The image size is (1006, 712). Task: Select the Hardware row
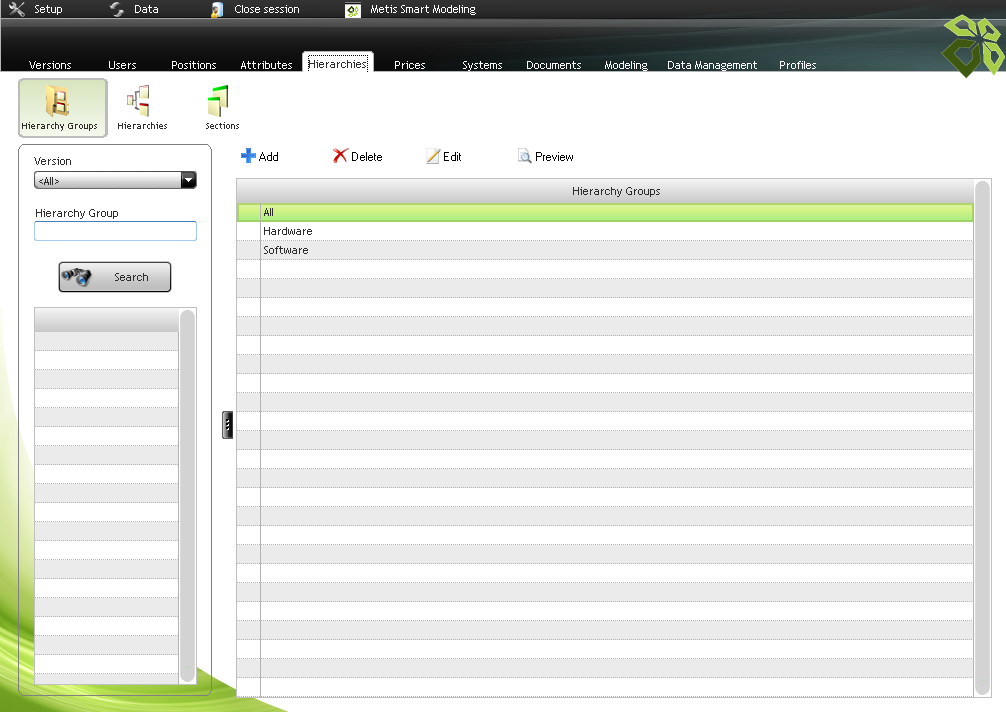(288, 231)
